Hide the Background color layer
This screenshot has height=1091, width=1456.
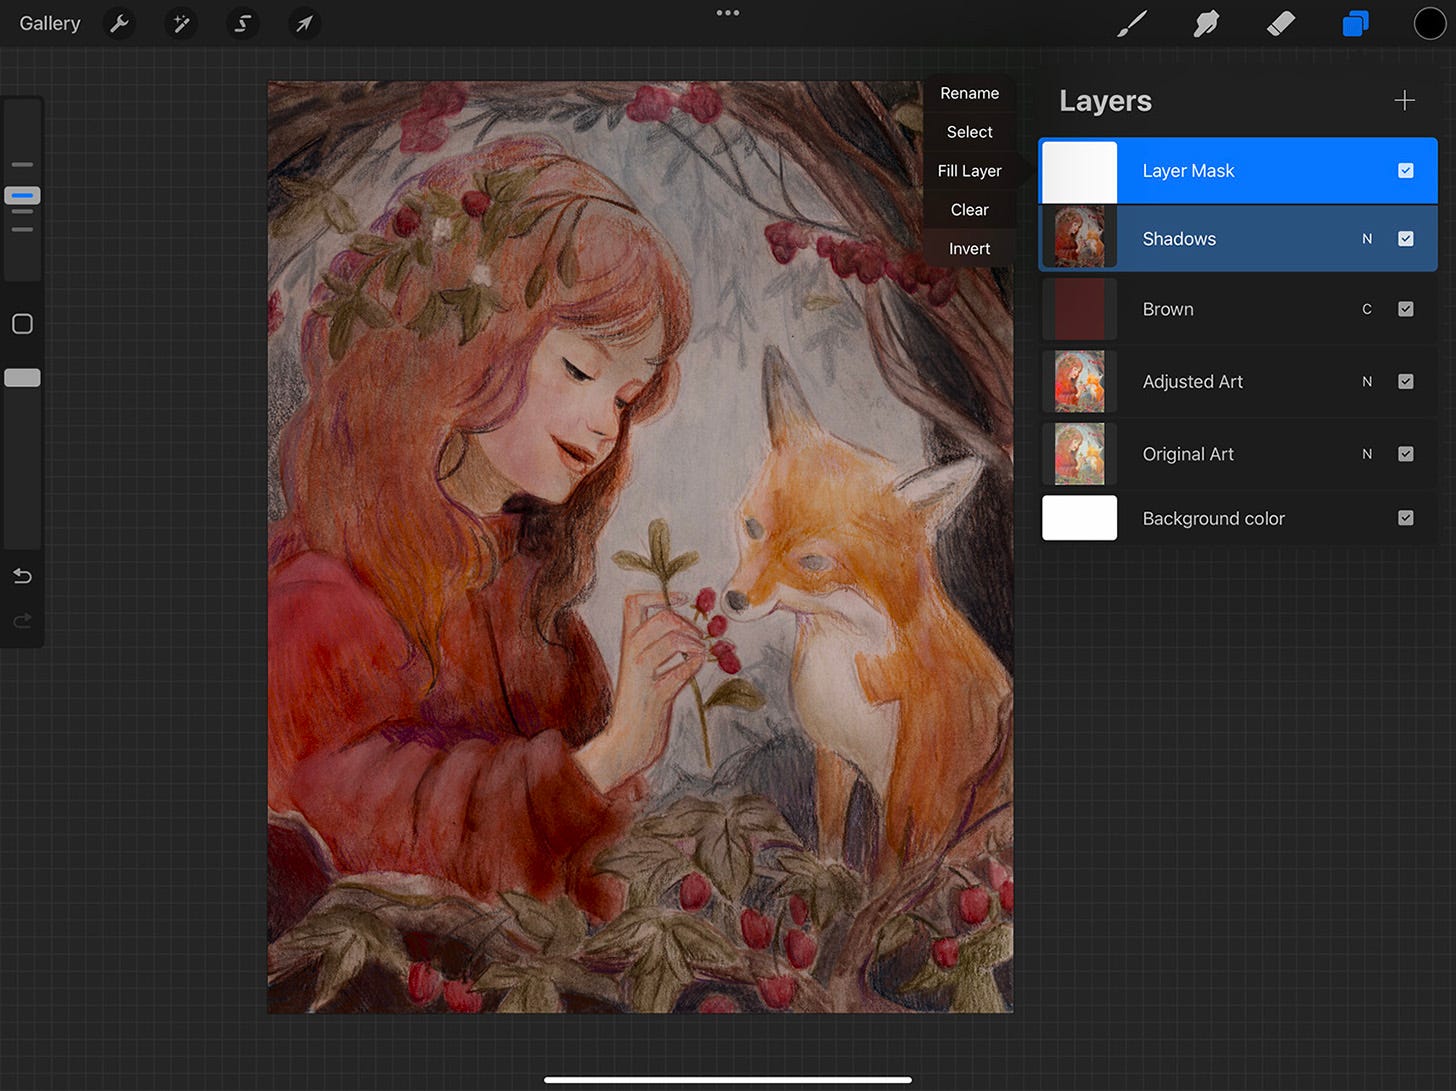click(x=1405, y=518)
